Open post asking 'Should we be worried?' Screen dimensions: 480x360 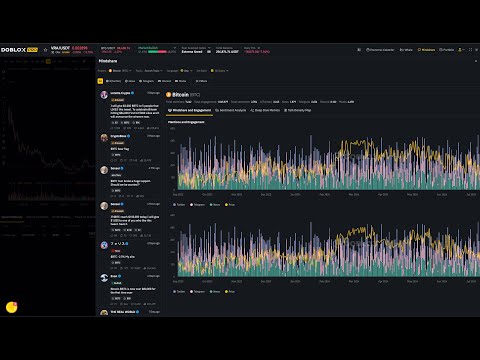(x=130, y=183)
